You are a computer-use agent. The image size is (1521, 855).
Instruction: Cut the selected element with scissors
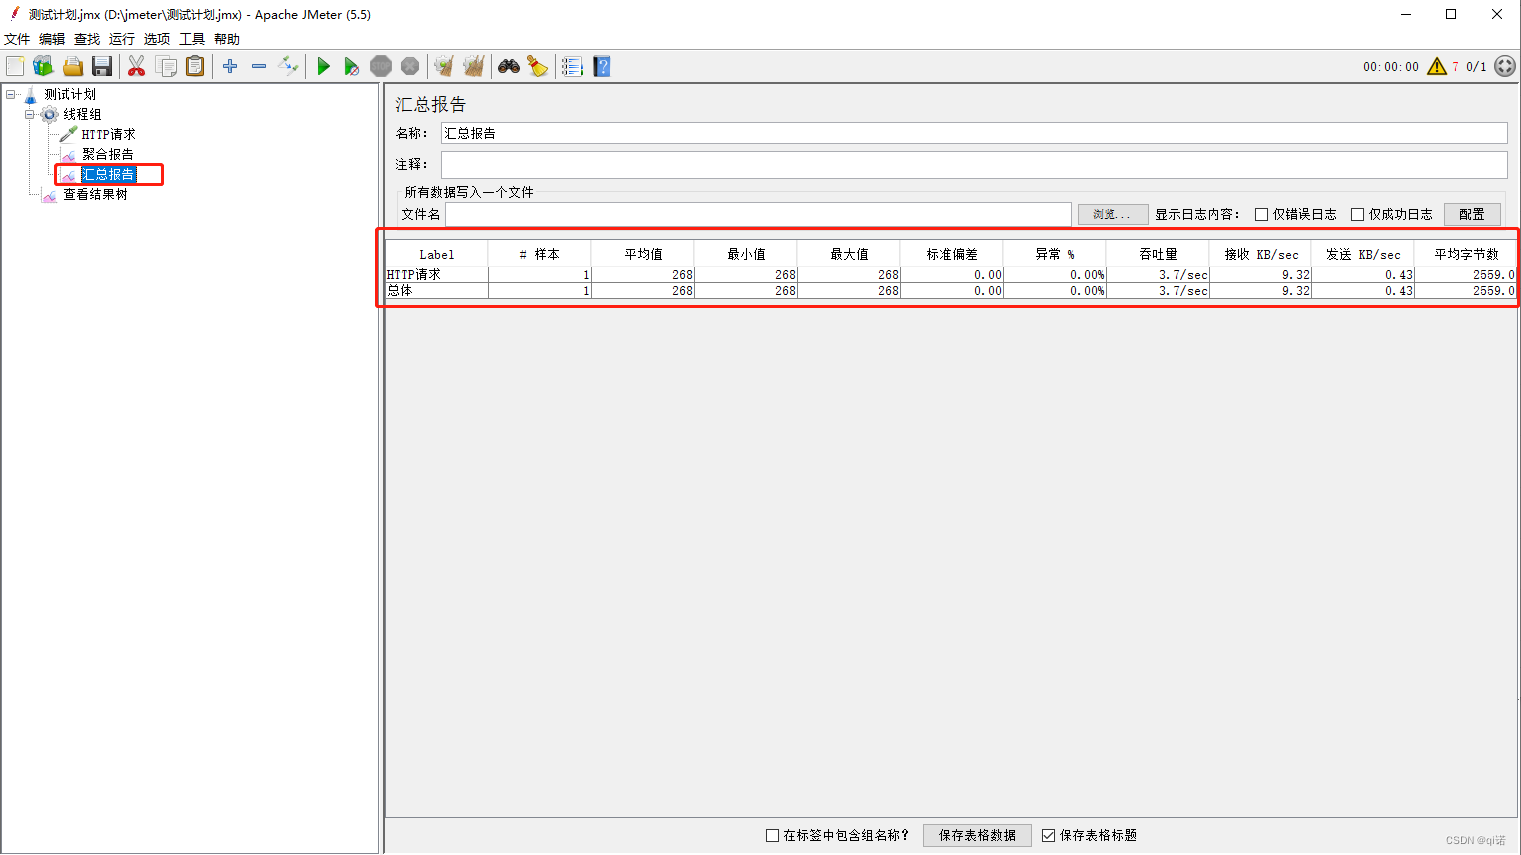pos(136,66)
